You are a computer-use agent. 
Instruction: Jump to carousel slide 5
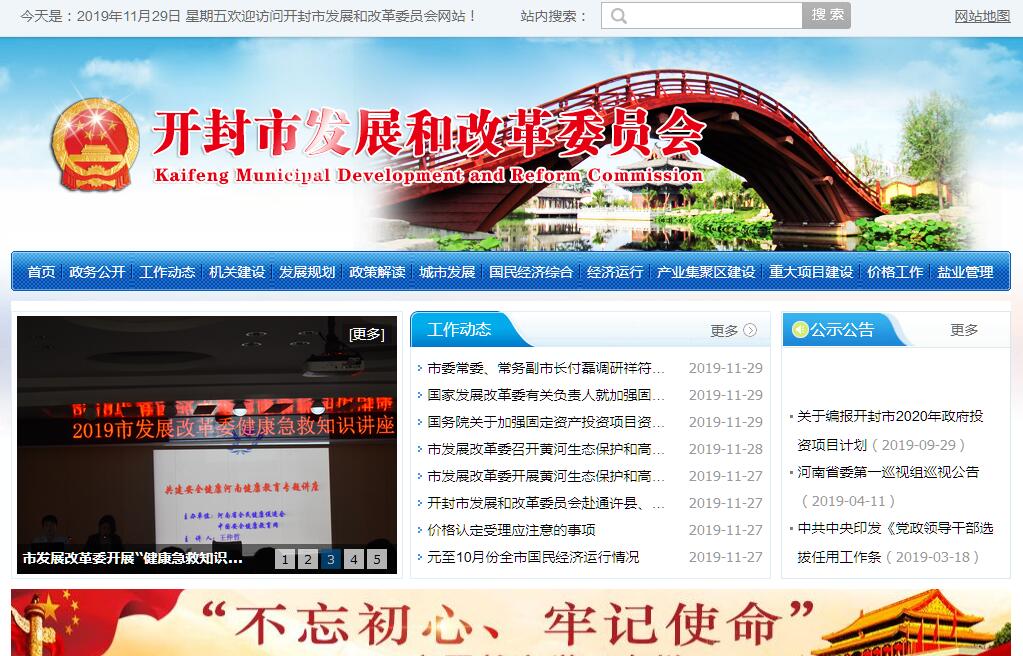377,560
